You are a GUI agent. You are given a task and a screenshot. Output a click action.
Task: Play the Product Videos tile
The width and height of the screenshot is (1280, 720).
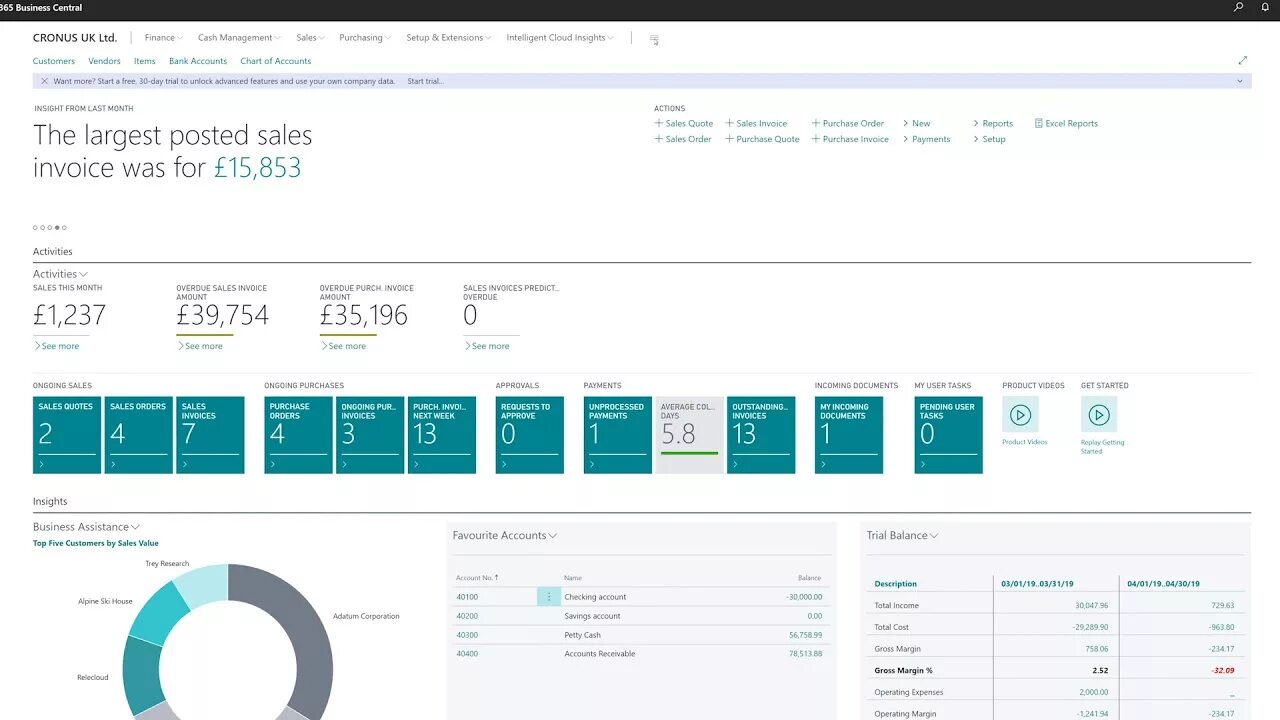[x=1020, y=414]
